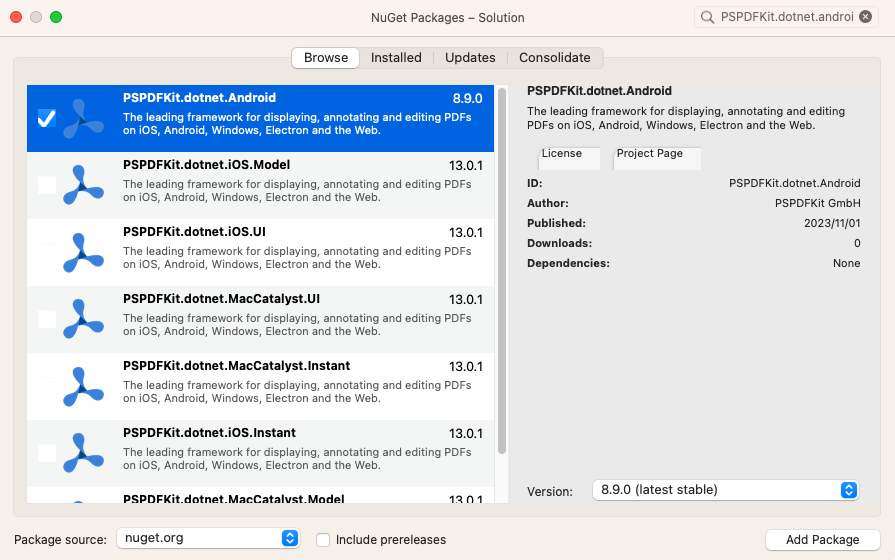
Task: Click the PSPDFKit.dotnet.iOS.Model package logo
Action: [x=83, y=186]
